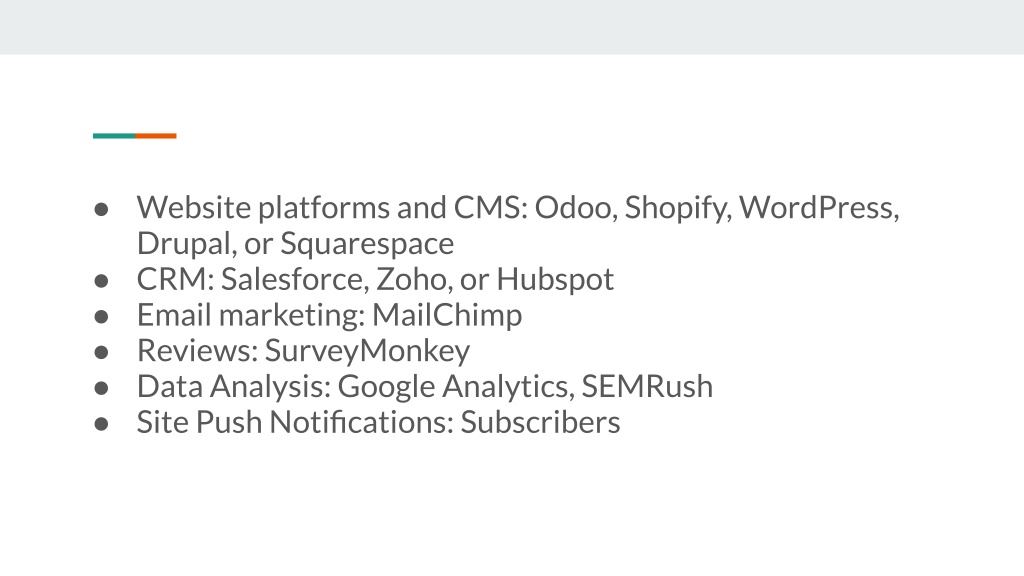Click the word SurveyMonkey
The image size is (1024, 576).
coord(367,351)
